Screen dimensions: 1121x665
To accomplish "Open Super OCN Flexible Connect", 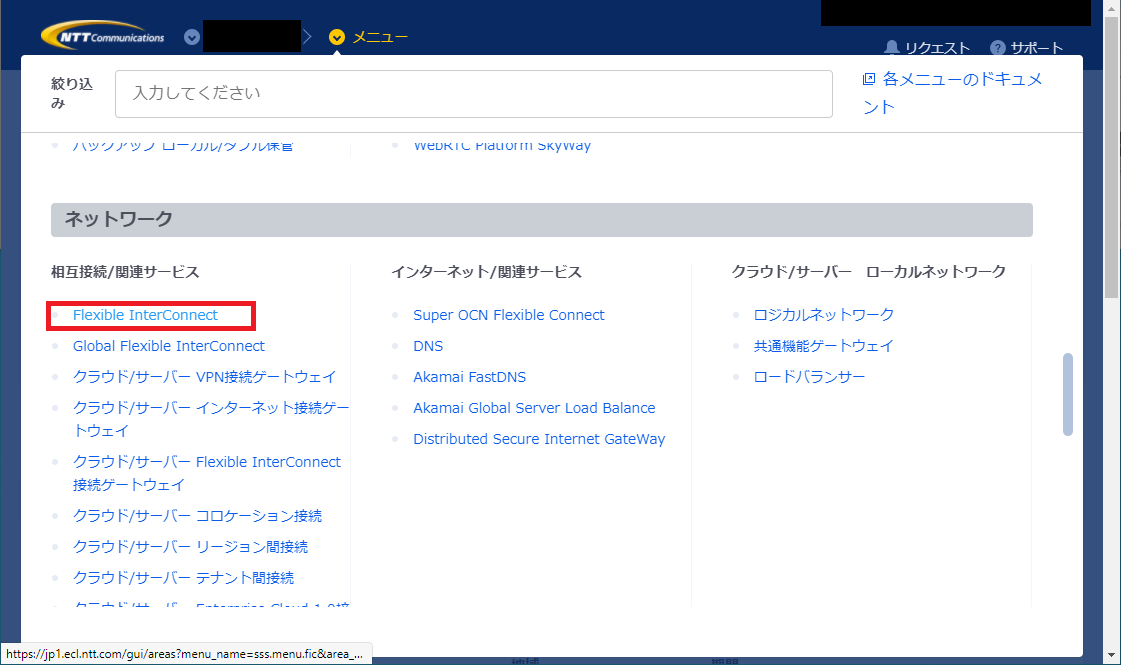I will (x=508, y=315).
